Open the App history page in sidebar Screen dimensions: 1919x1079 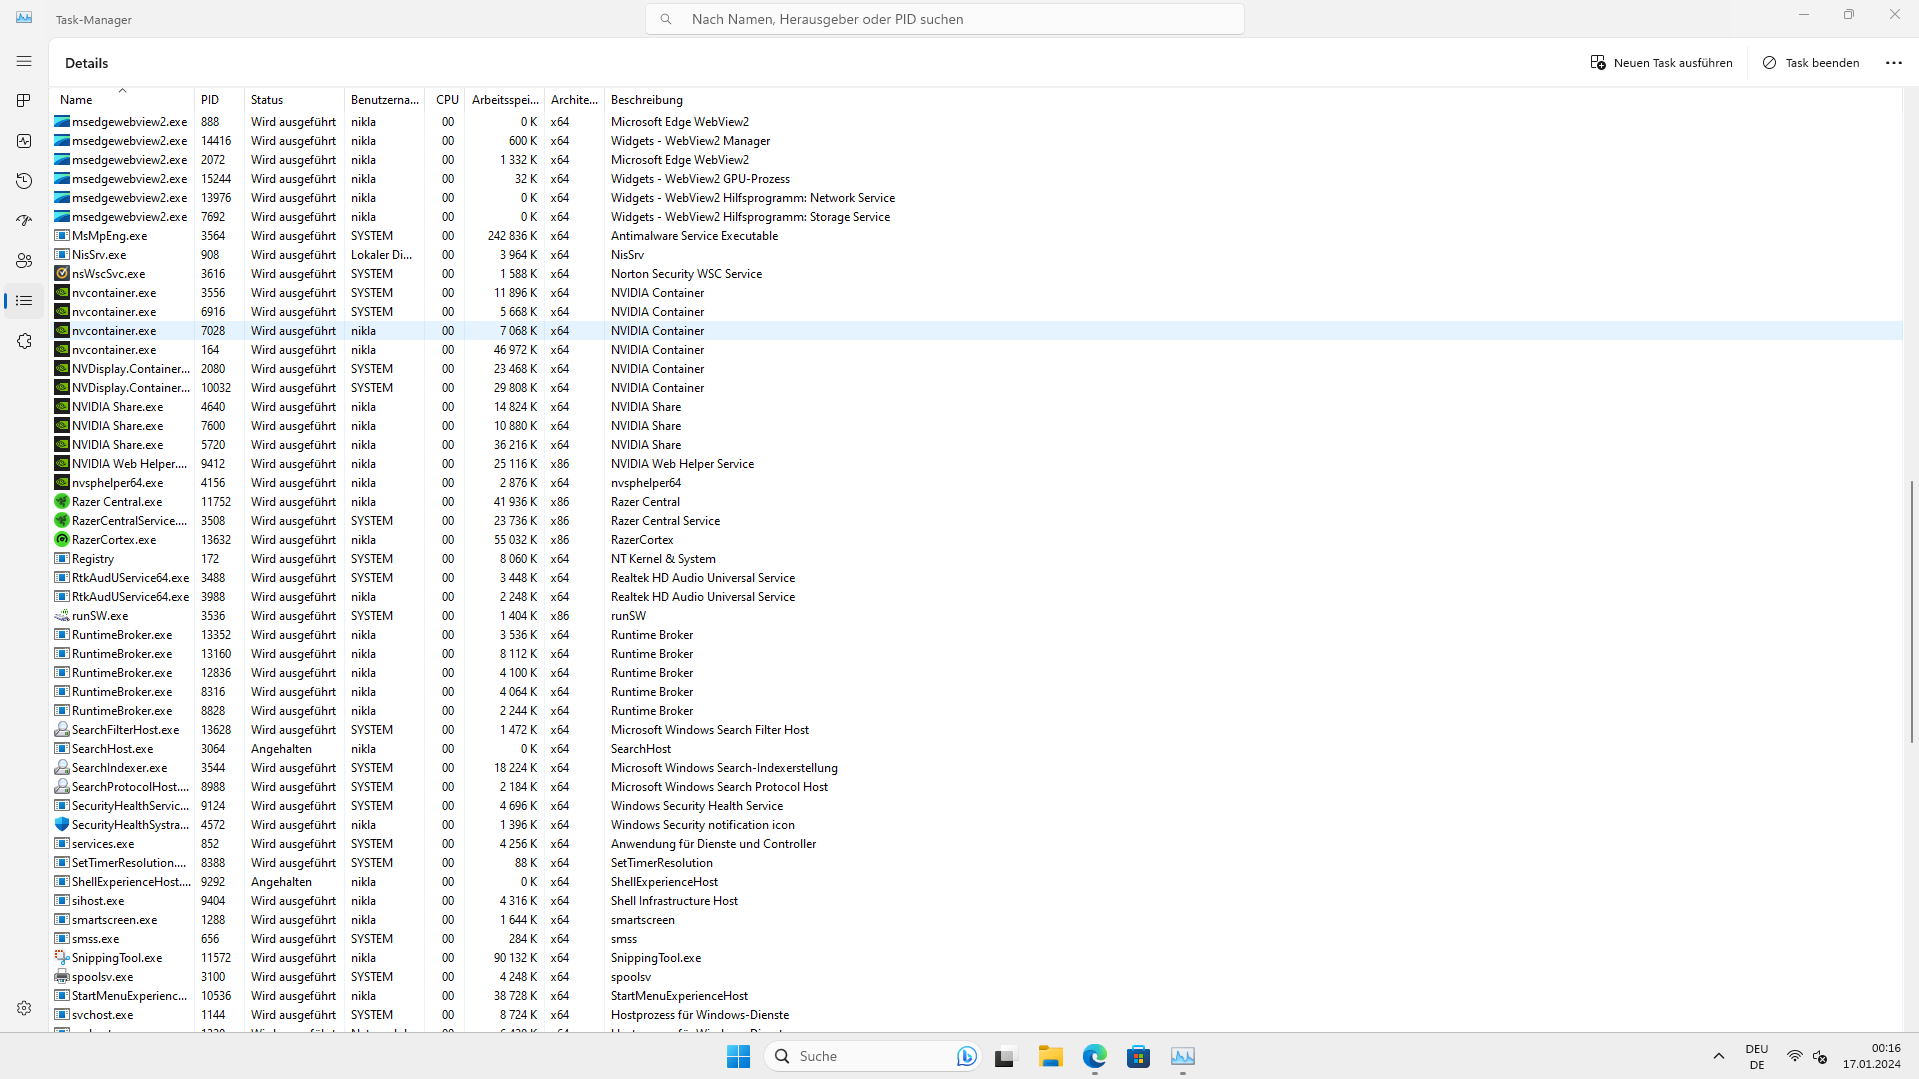click(24, 181)
